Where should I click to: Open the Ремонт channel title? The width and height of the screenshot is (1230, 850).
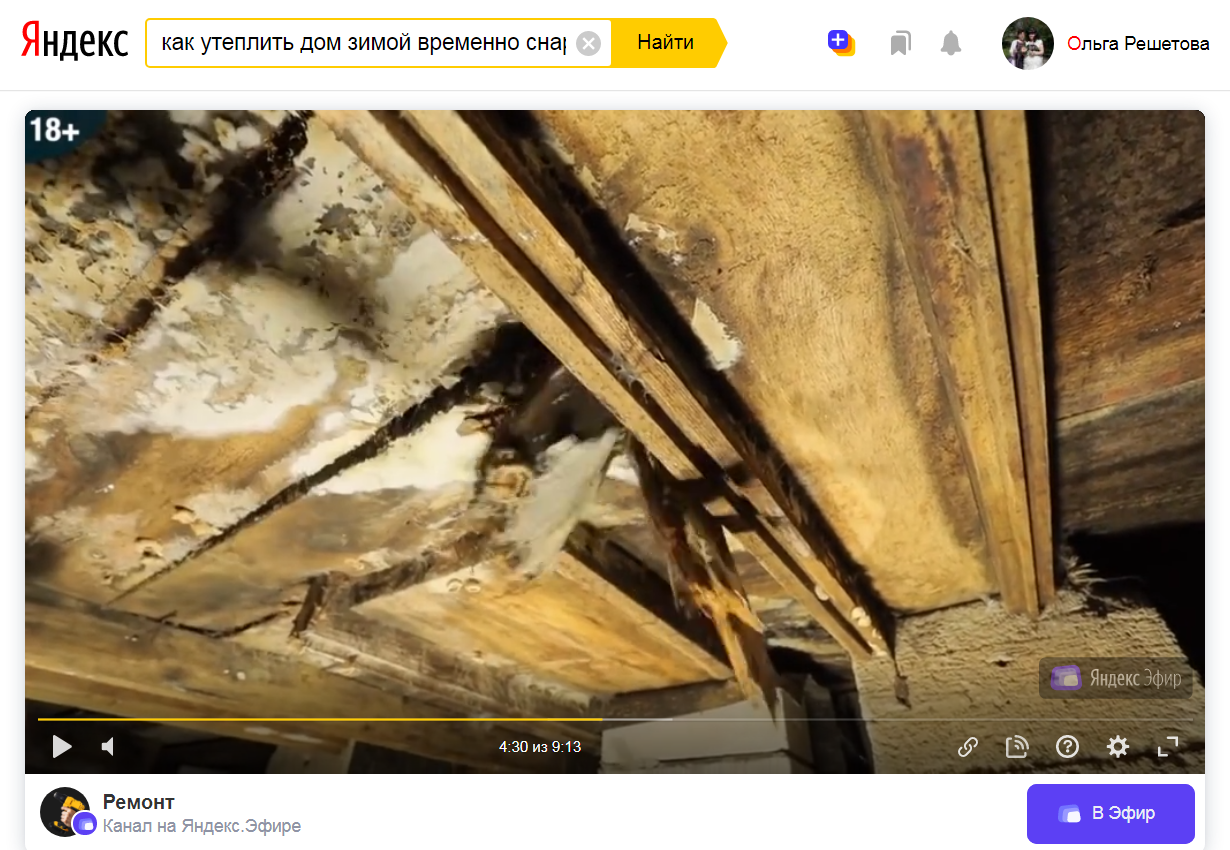click(139, 802)
